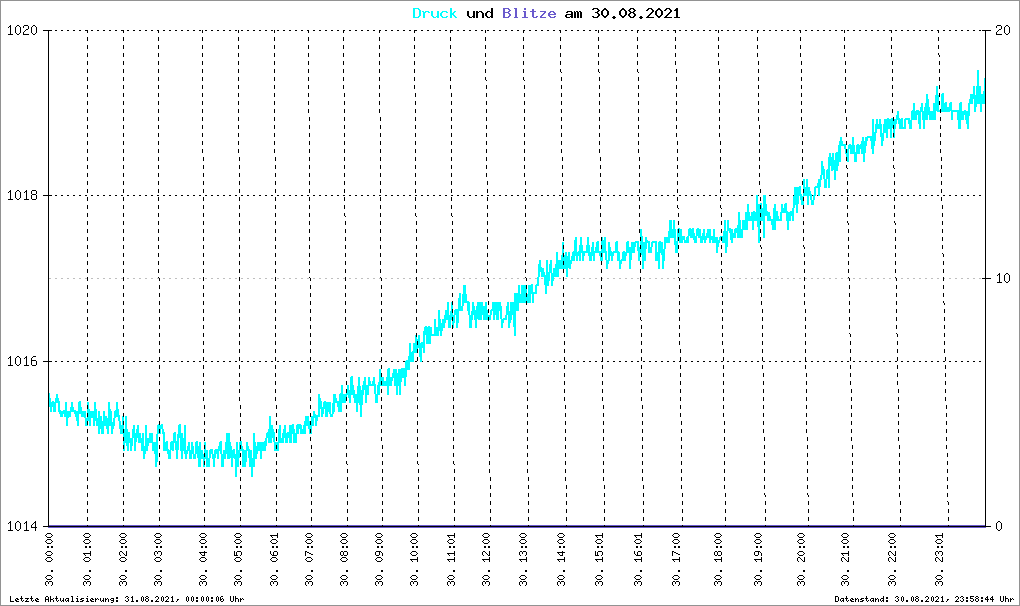Screen dimensions: 1020x606
Task: Click the cyan 'Druck' title word
Action: [x=435, y=14]
